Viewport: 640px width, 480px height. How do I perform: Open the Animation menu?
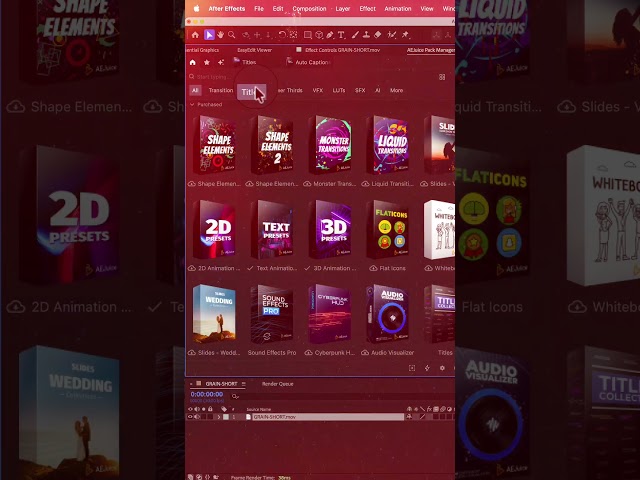click(398, 9)
